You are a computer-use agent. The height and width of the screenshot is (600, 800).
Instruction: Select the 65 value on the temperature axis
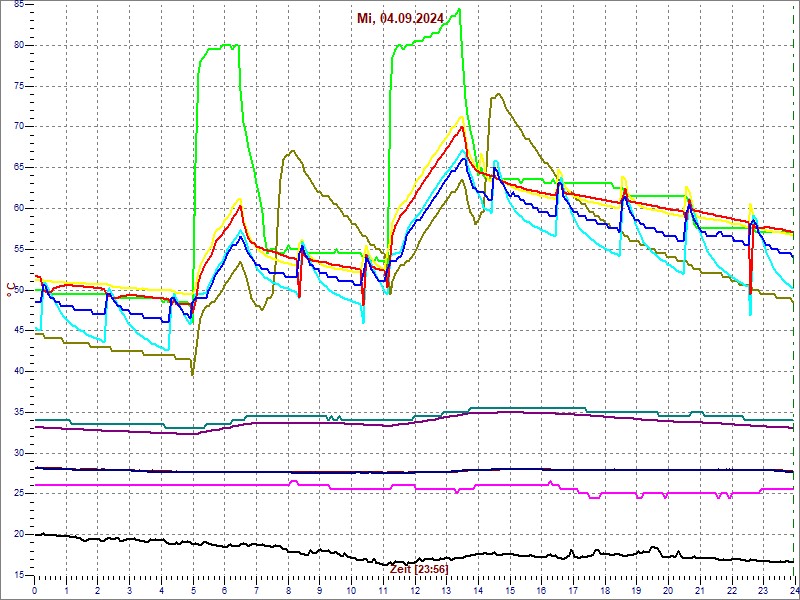click(18, 167)
